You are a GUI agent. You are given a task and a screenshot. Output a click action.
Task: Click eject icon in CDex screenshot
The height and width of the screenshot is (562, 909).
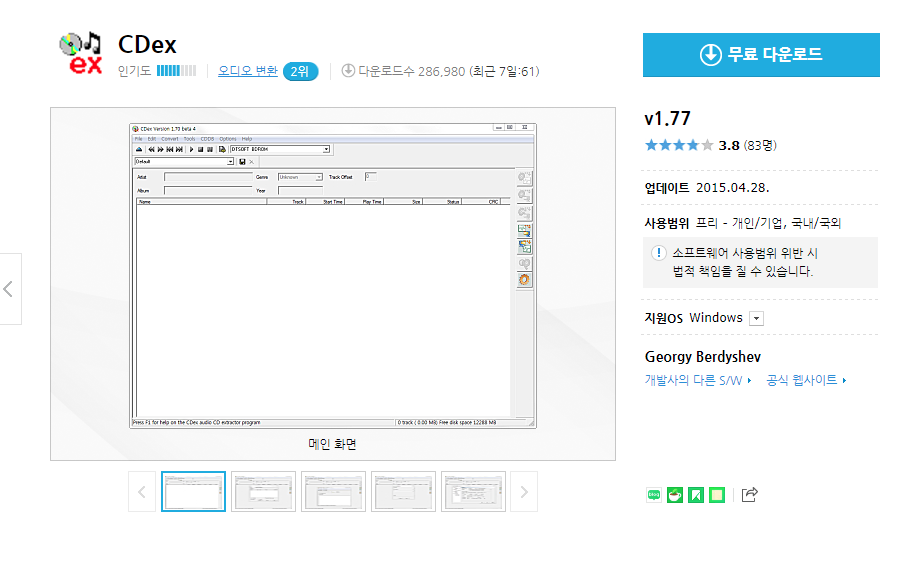coord(139,149)
